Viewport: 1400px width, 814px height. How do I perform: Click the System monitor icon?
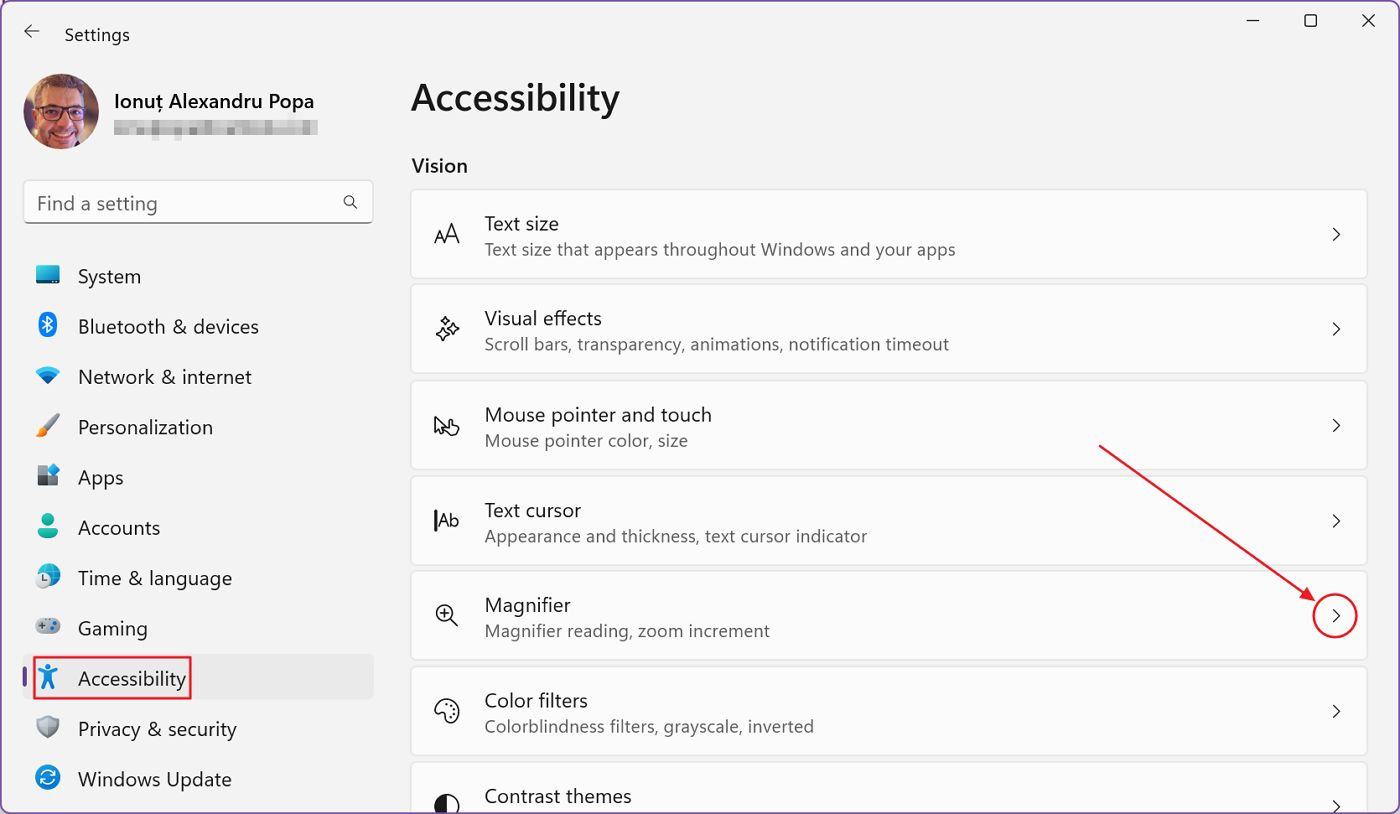pos(48,275)
